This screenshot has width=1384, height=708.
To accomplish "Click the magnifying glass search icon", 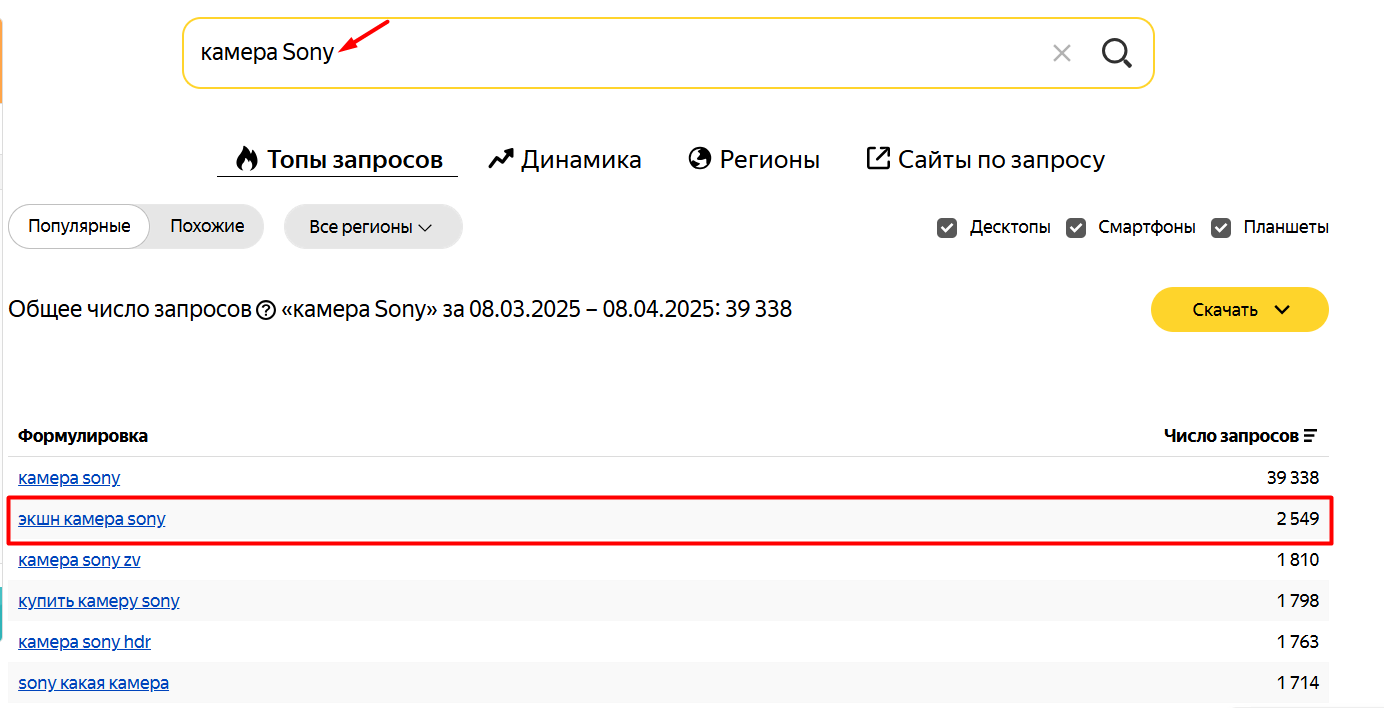I will (x=1116, y=53).
